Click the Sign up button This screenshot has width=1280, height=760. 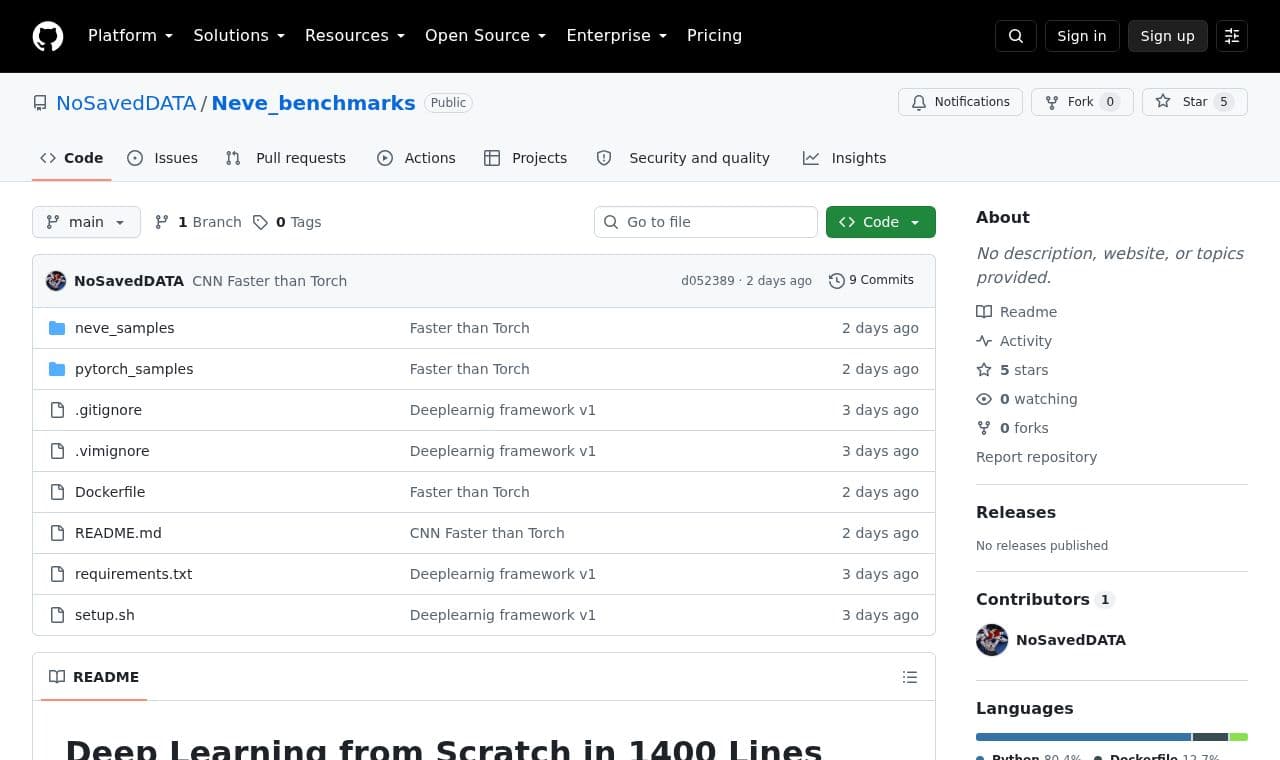pyautogui.click(x=1168, y=36)
